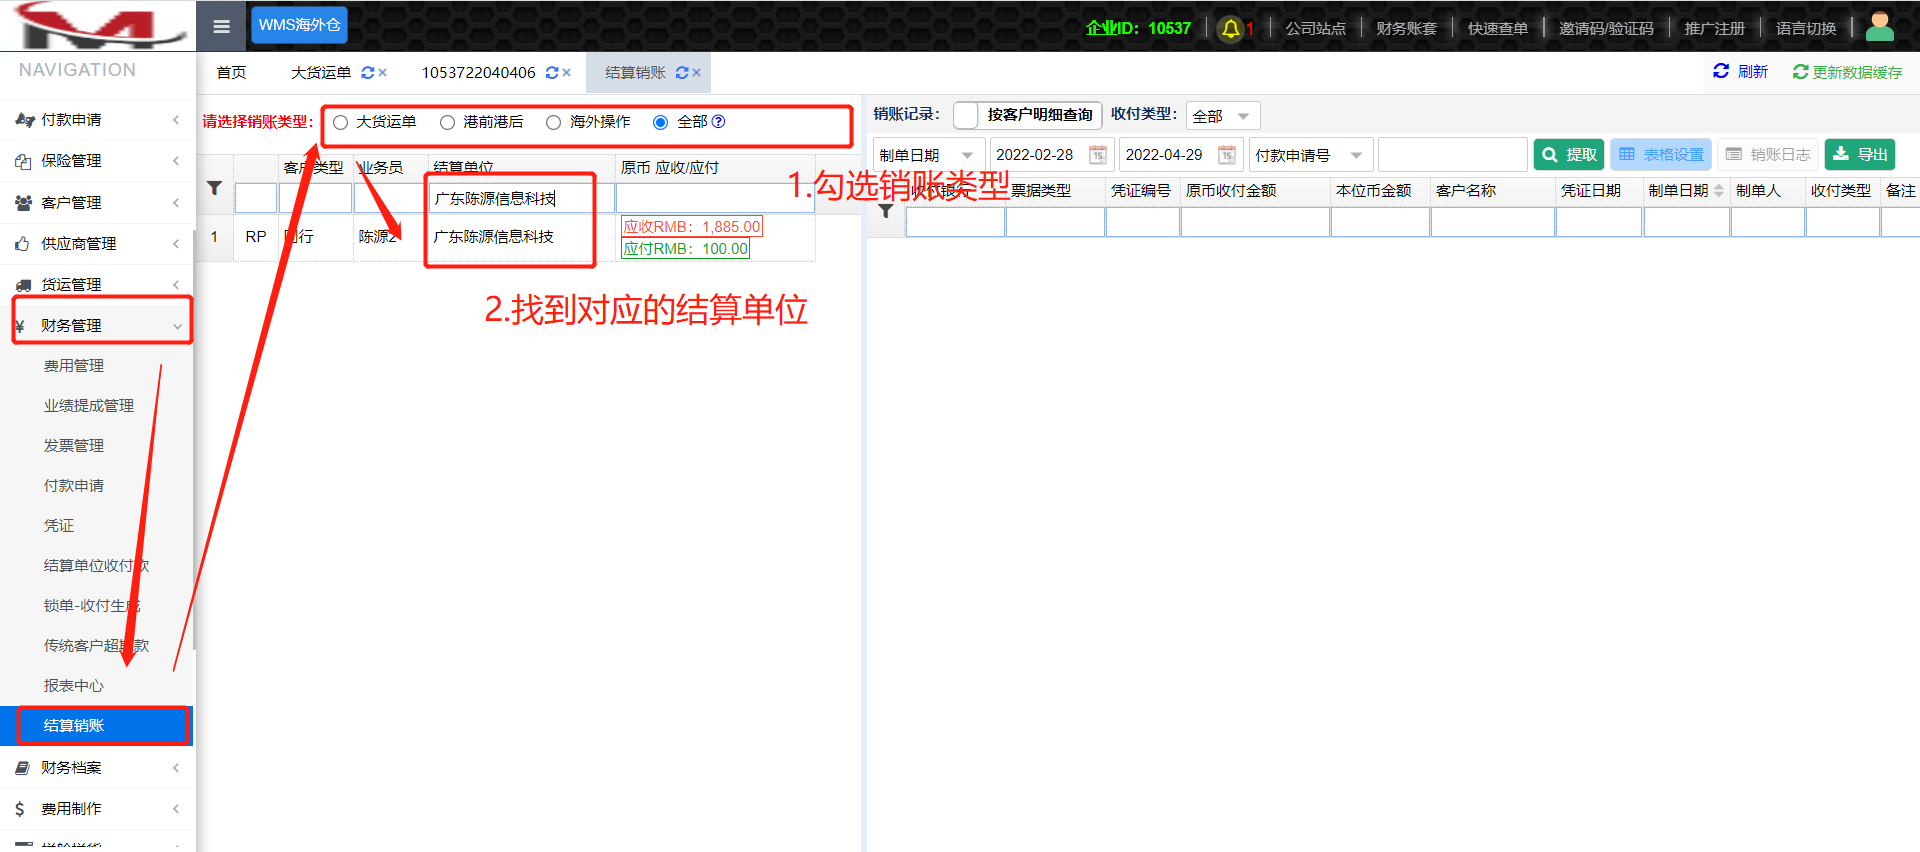Screen dimensions: 1920x852
Task: Click the green 提取 search button
Action: coord(1568,155)
